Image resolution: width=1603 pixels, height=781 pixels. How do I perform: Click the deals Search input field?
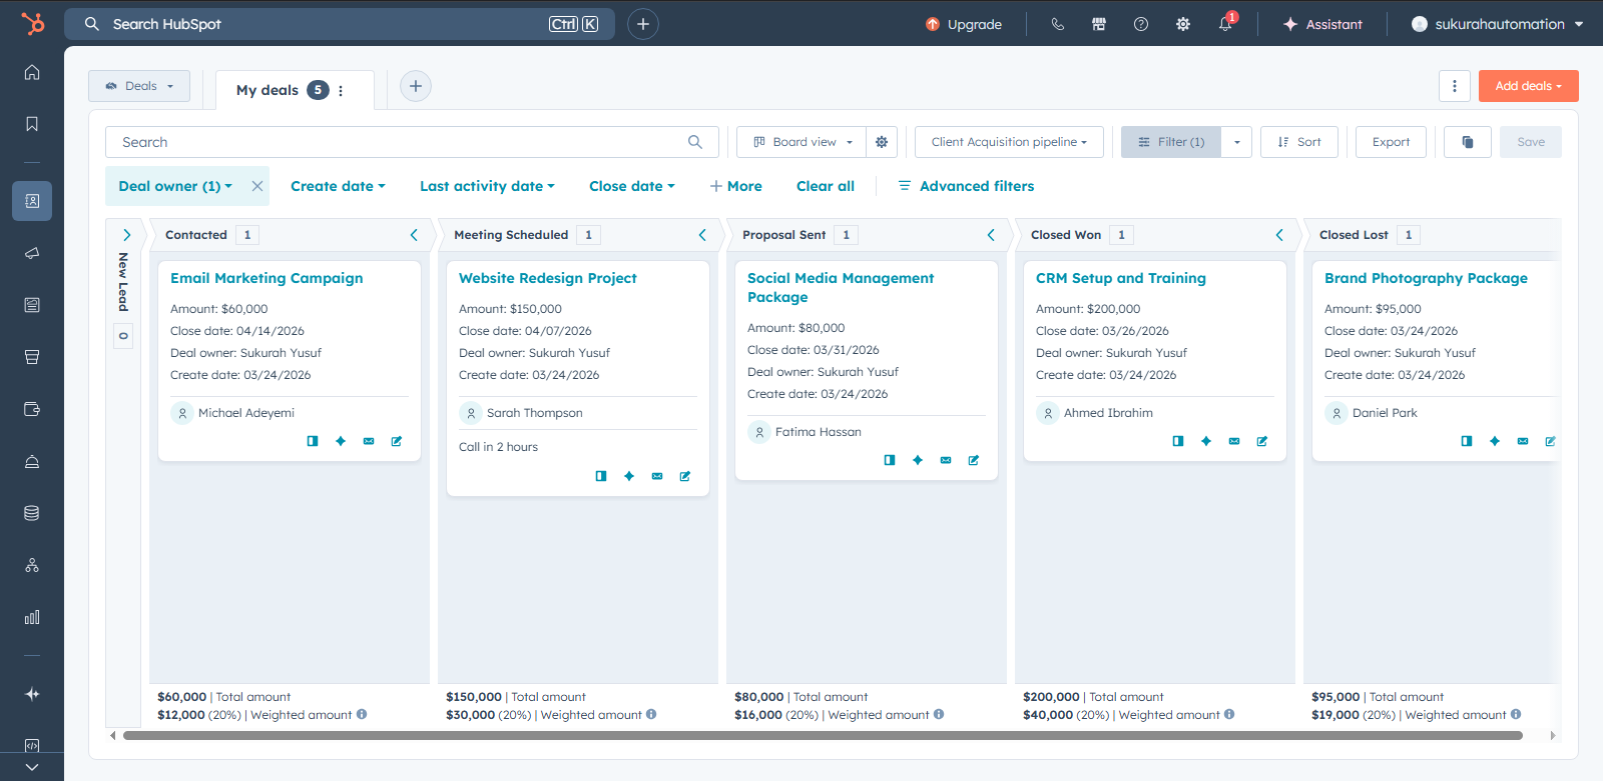412,142
